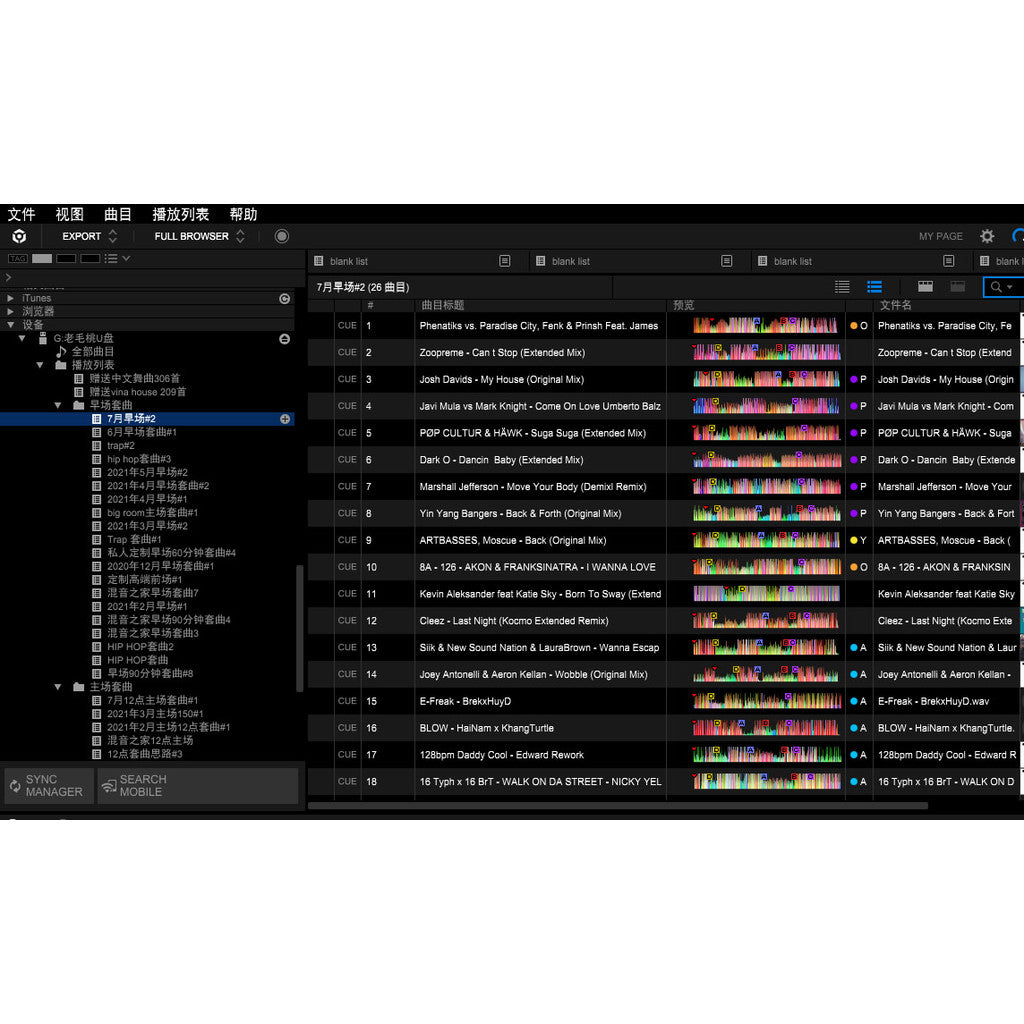Click the dimmed artwork view icon
1024x1024 pixels.
[x=957, y=286]
